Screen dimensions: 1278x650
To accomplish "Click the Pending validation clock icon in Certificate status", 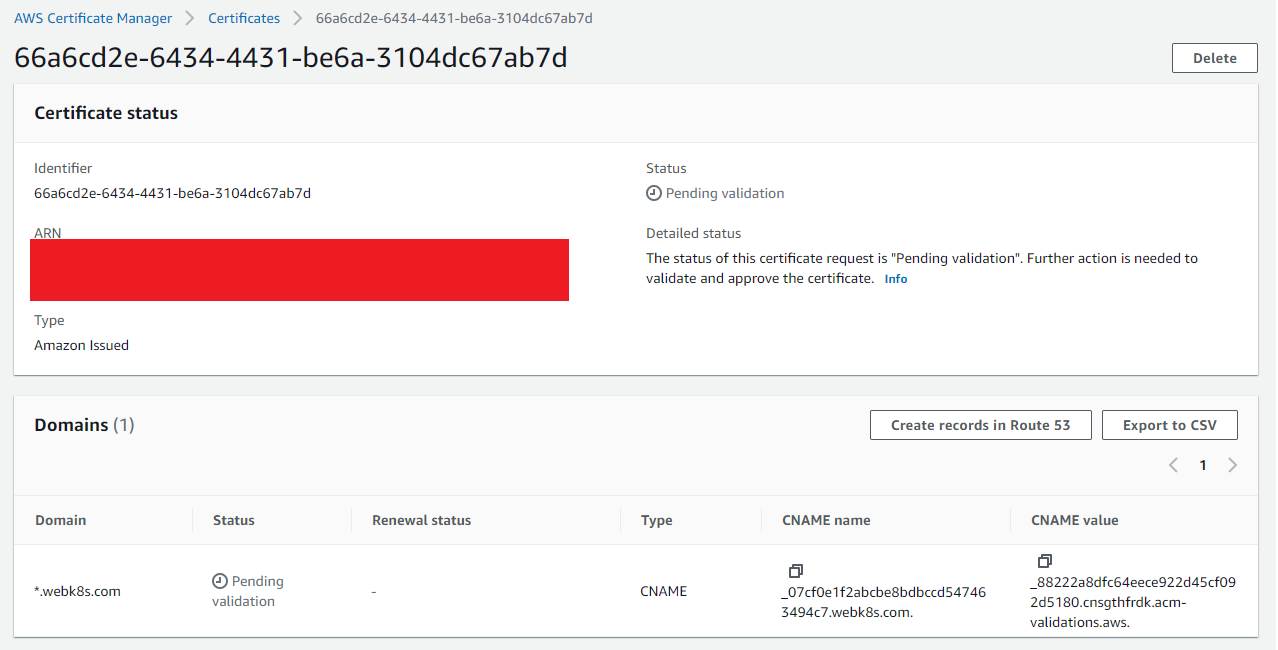I will click(653, 192).
